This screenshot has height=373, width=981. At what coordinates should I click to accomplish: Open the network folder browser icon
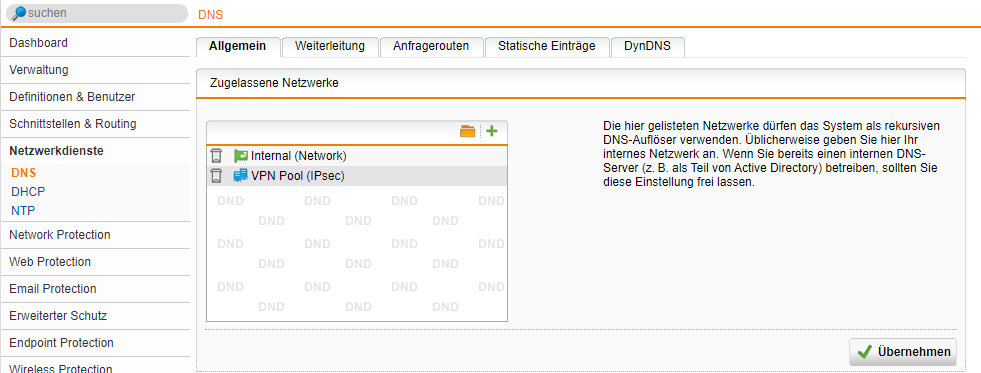467,131
